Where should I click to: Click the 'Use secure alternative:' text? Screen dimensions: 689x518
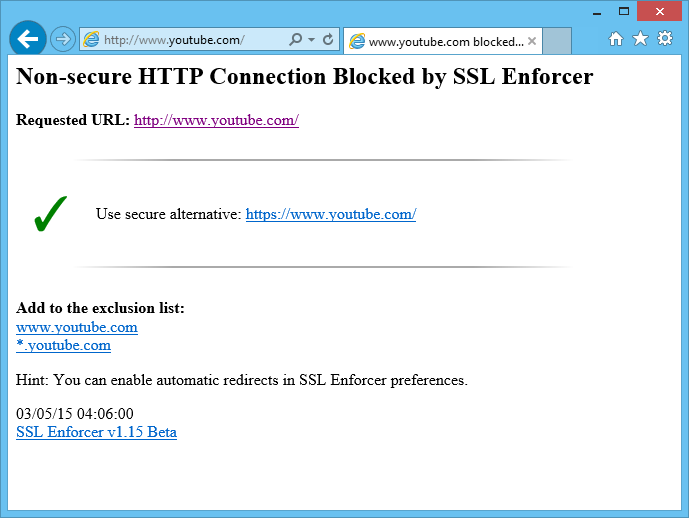(169, 214)
